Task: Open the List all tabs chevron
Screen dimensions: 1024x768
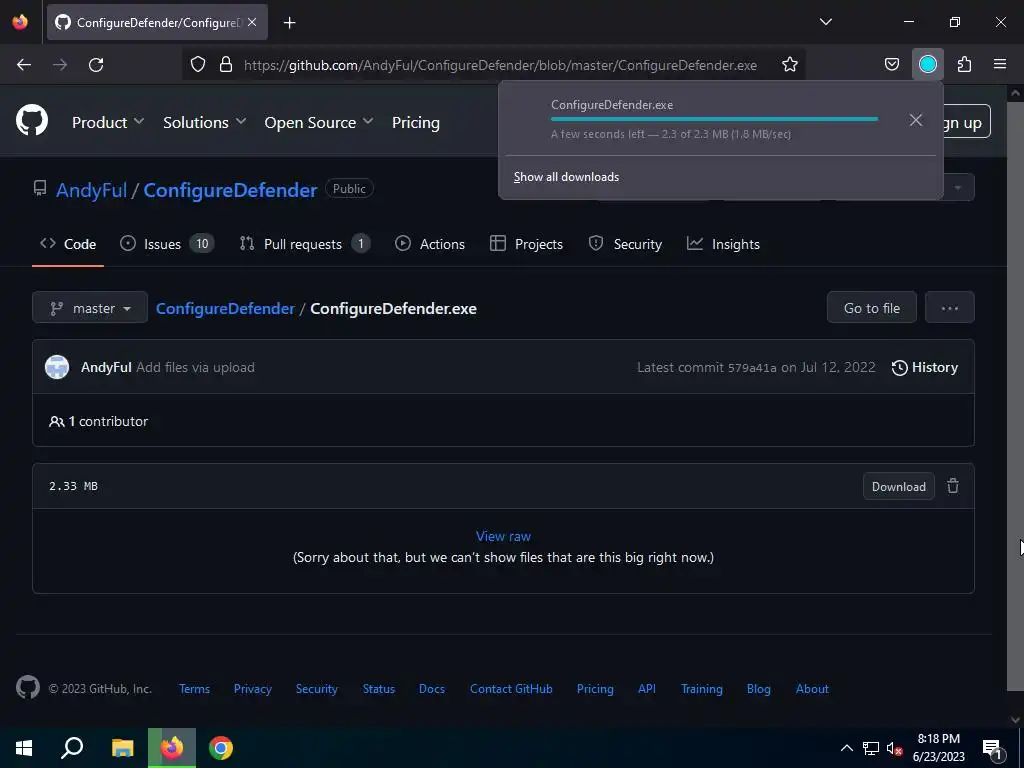Action: pyautogui.click(x=825, y=22)
